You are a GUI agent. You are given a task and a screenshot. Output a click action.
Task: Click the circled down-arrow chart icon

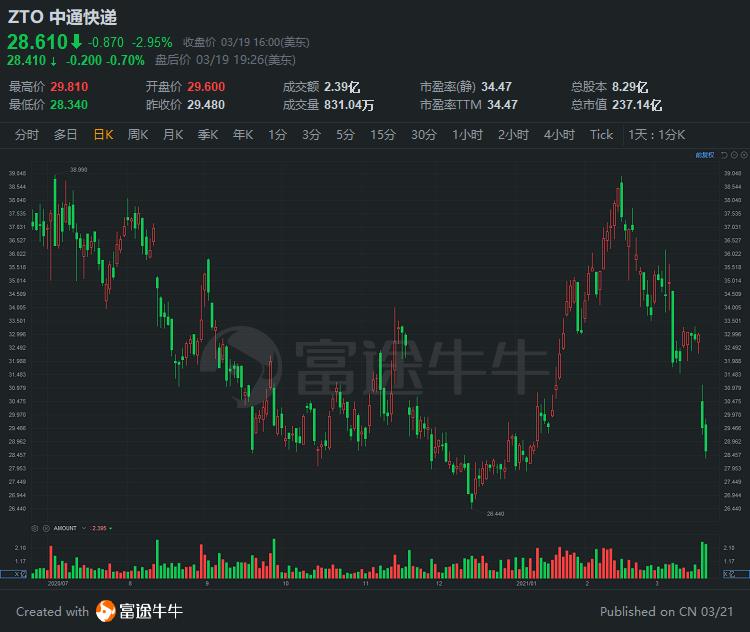point(734,155)
